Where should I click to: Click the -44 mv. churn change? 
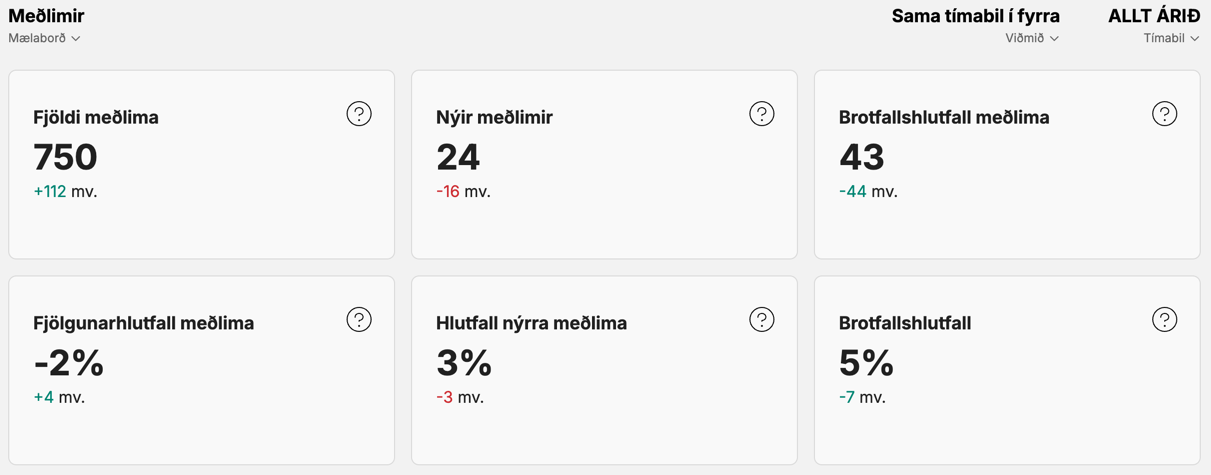pyautogui.click(x=868, y=191)
